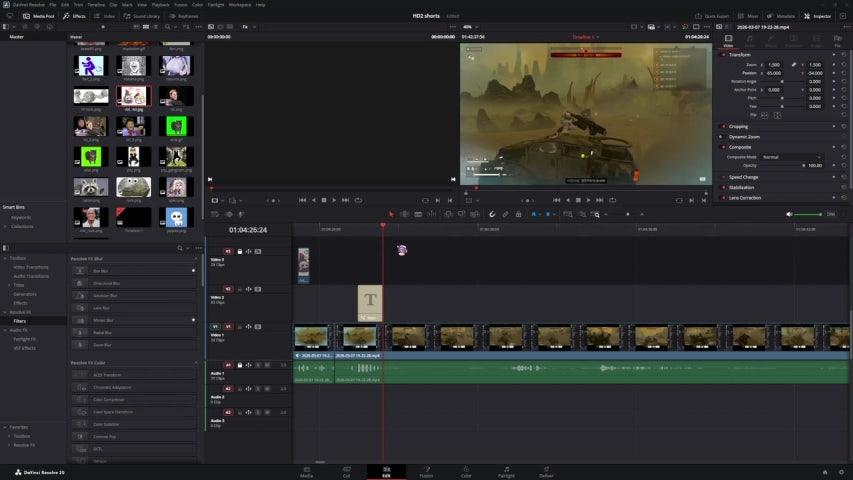Open the viewer zoom percentage dropdown
This screenshot has width=853, height=480.
point(470,27)
